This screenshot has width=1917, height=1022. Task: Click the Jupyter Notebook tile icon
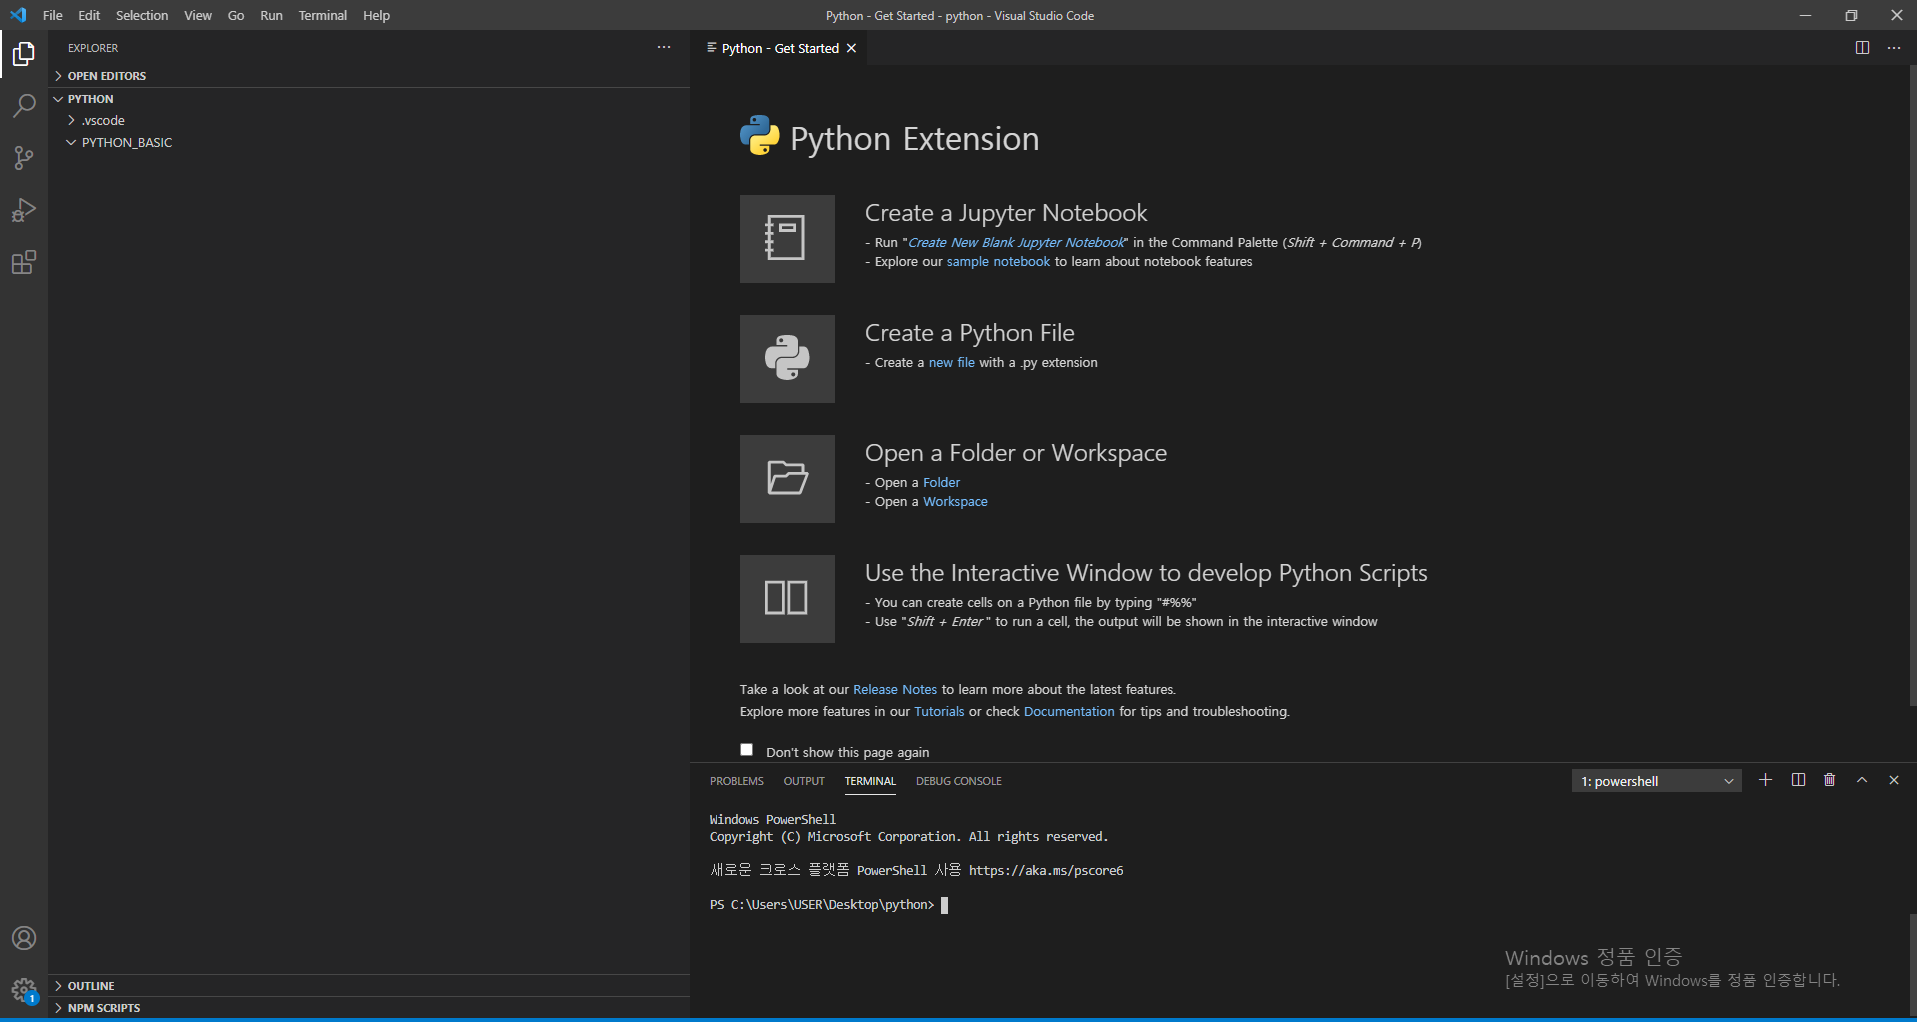pyautogui.click(x=787, y=239)
